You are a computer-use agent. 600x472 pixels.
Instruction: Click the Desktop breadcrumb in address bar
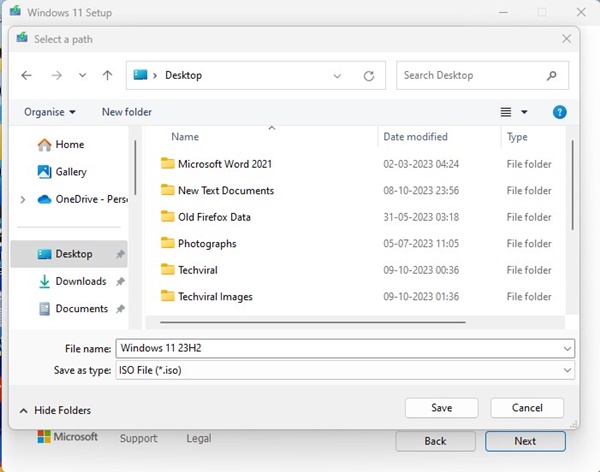(183, 75)
